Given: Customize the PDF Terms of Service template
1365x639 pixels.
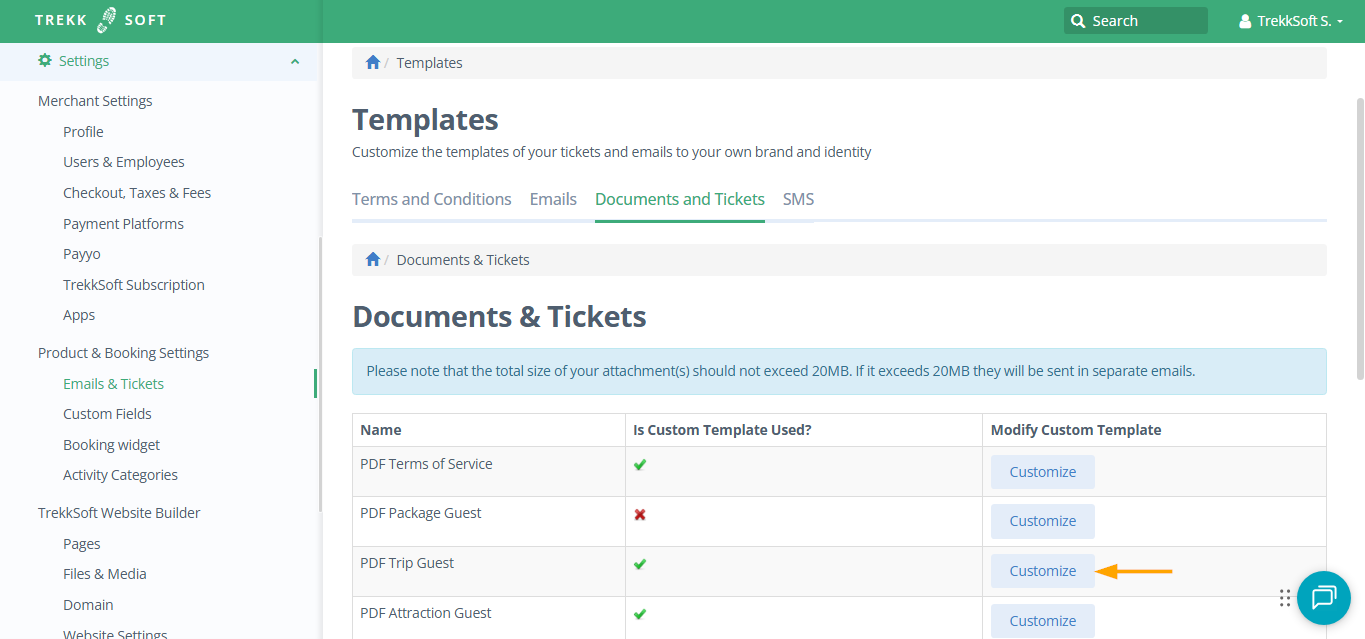Looking at the screenshot, I should coord(1042,472).
